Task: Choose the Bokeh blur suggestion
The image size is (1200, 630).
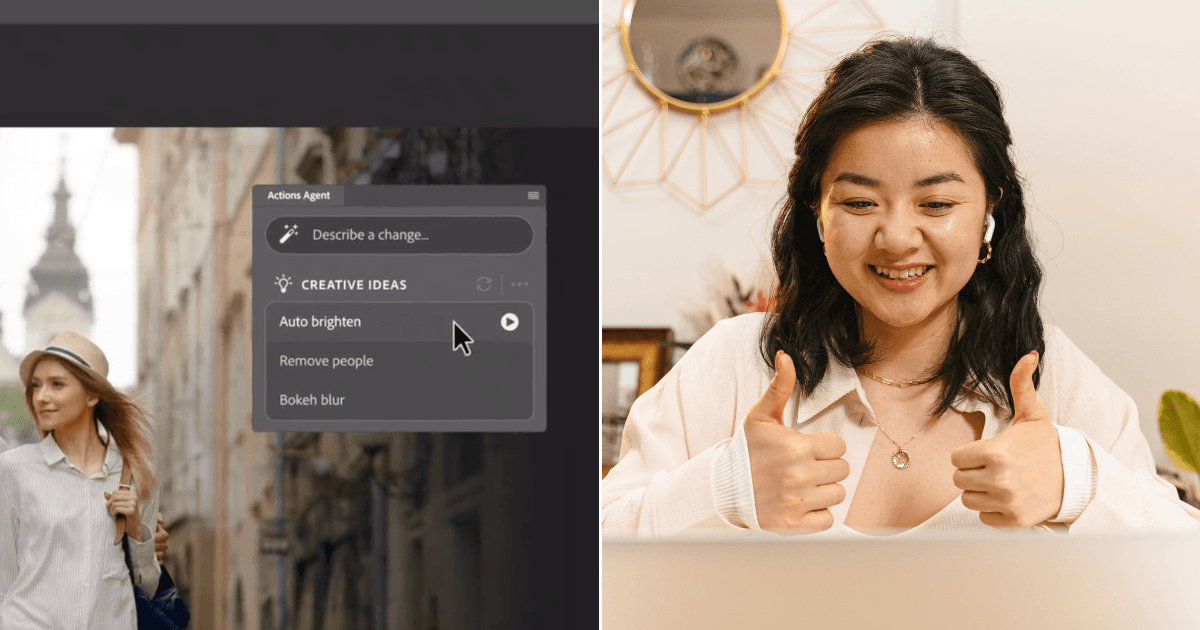Action: [312, 400]
